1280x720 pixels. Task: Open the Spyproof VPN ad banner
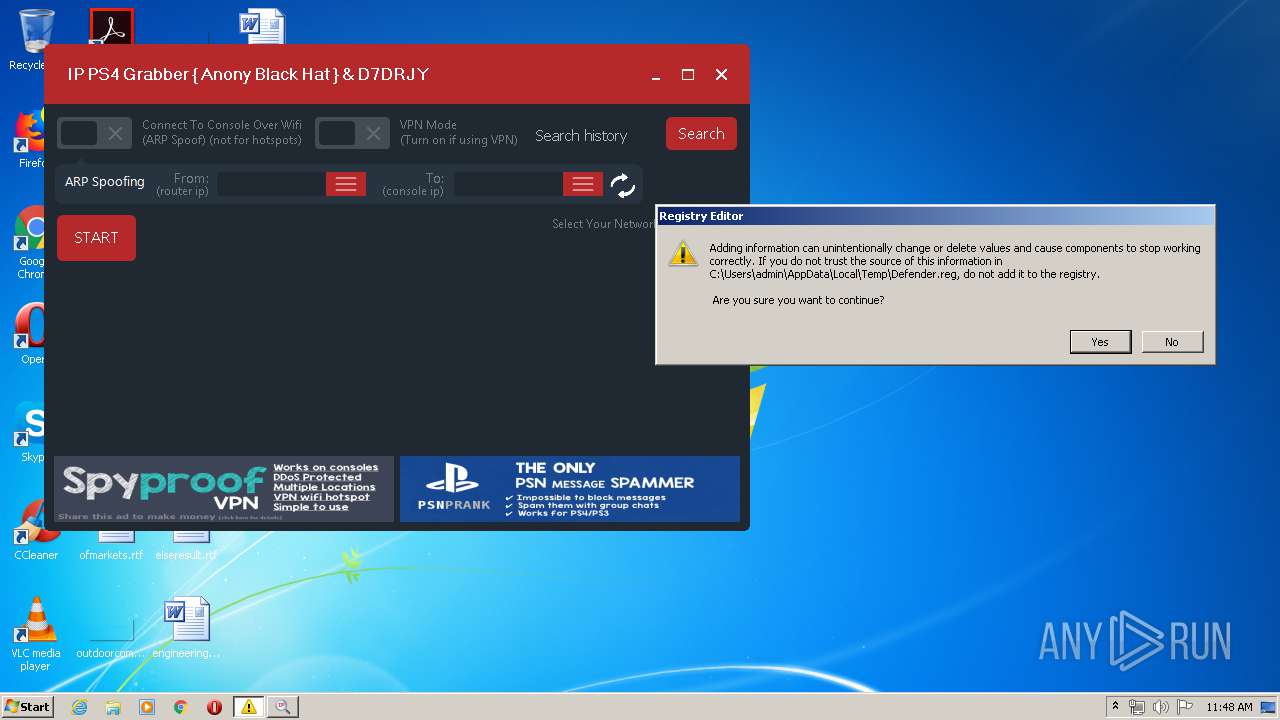(224, 489)
